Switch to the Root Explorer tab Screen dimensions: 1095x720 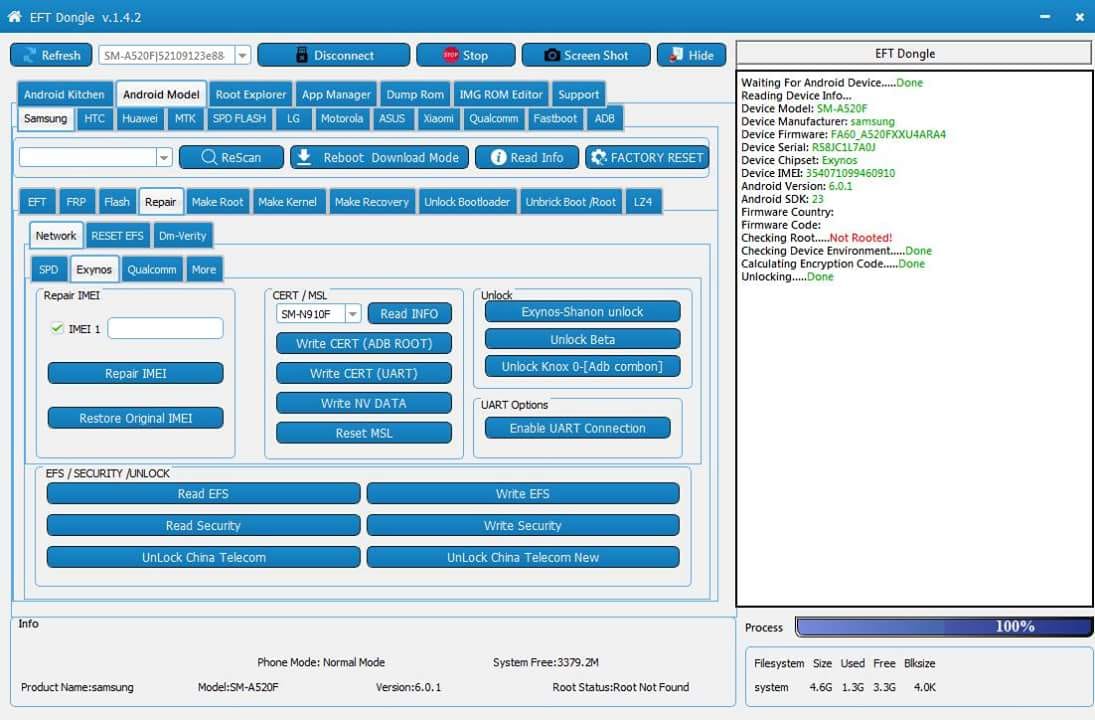(252, 94)
